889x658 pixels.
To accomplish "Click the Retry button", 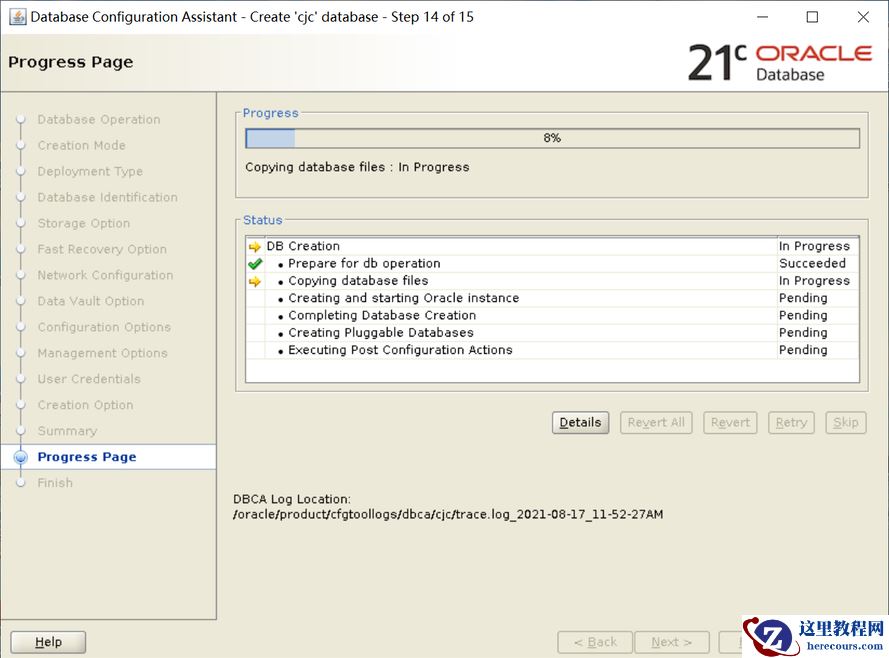I will (791, 423).
